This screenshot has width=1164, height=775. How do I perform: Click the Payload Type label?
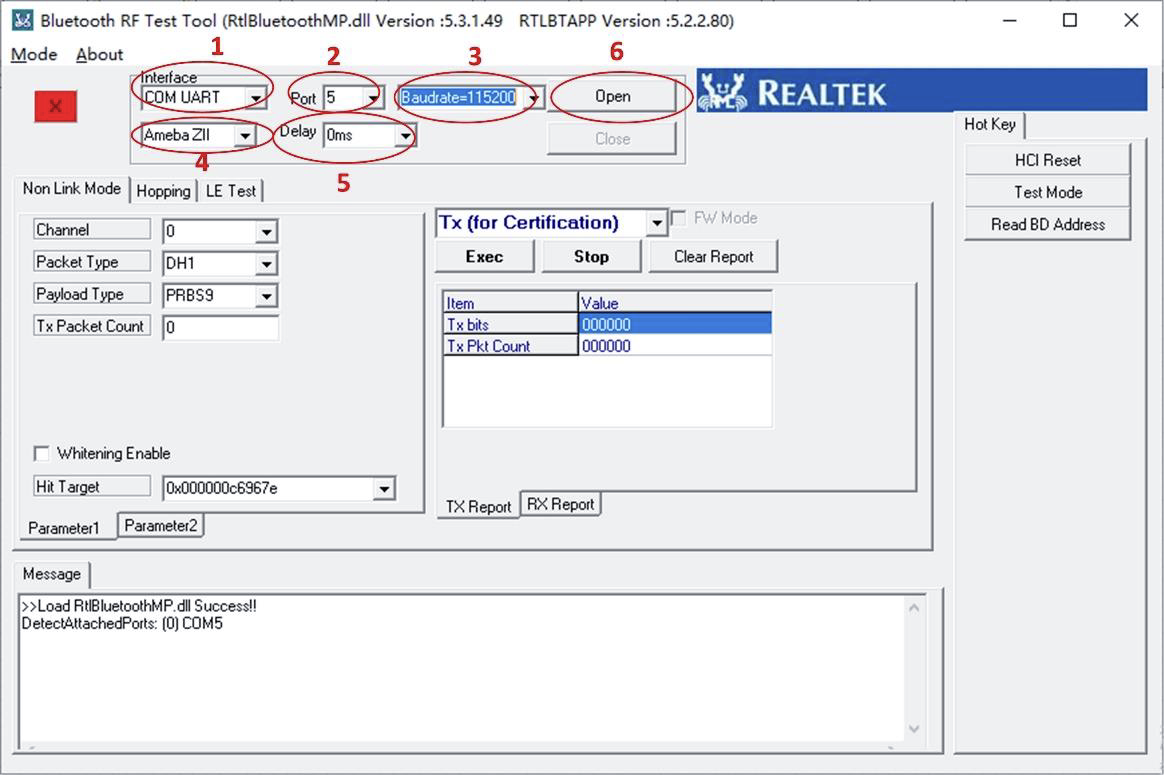click(92, 294)
